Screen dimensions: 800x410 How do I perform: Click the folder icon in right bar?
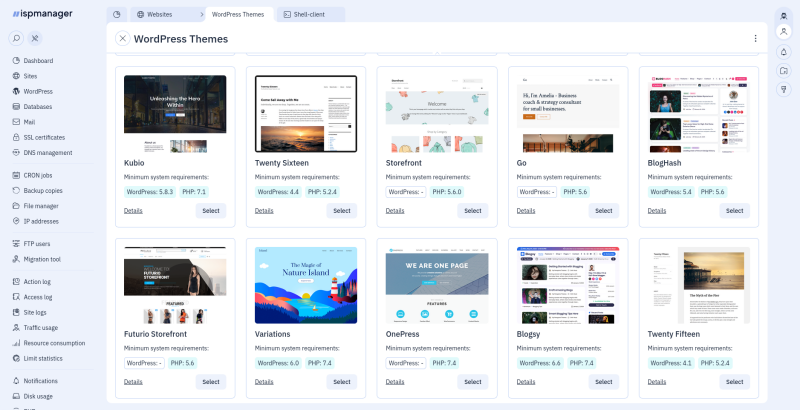coord(784,70)
